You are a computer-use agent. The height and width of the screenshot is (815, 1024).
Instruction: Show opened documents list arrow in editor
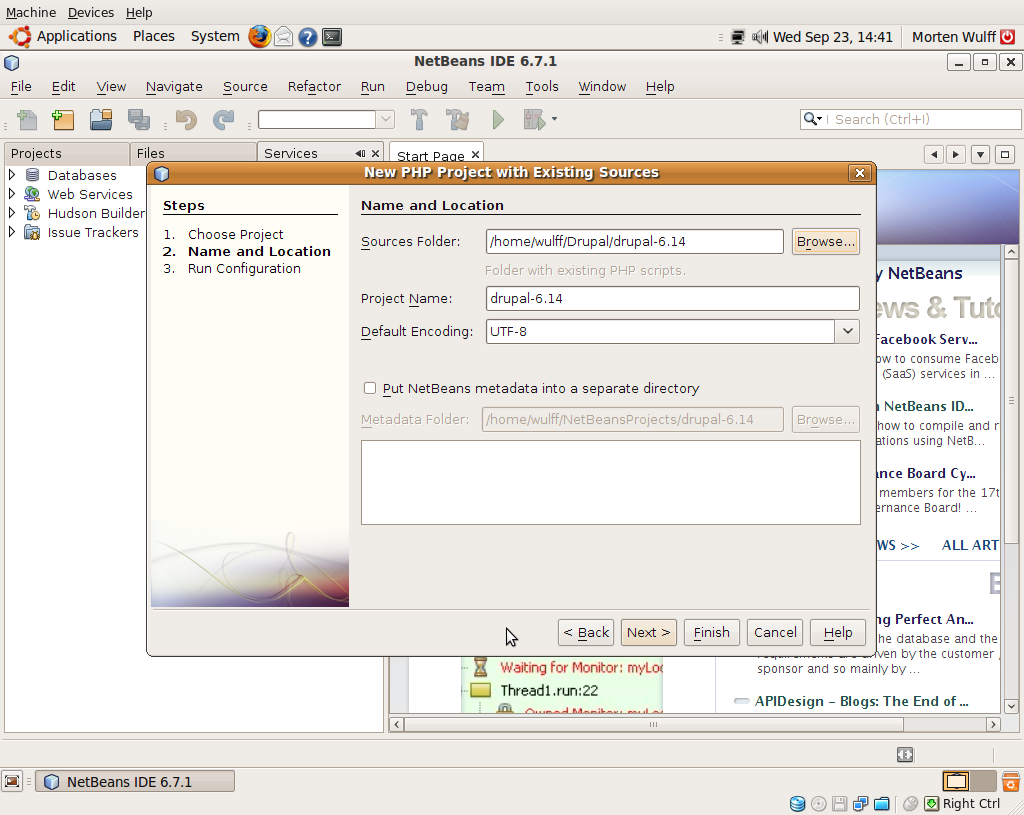tap(980, 155)
